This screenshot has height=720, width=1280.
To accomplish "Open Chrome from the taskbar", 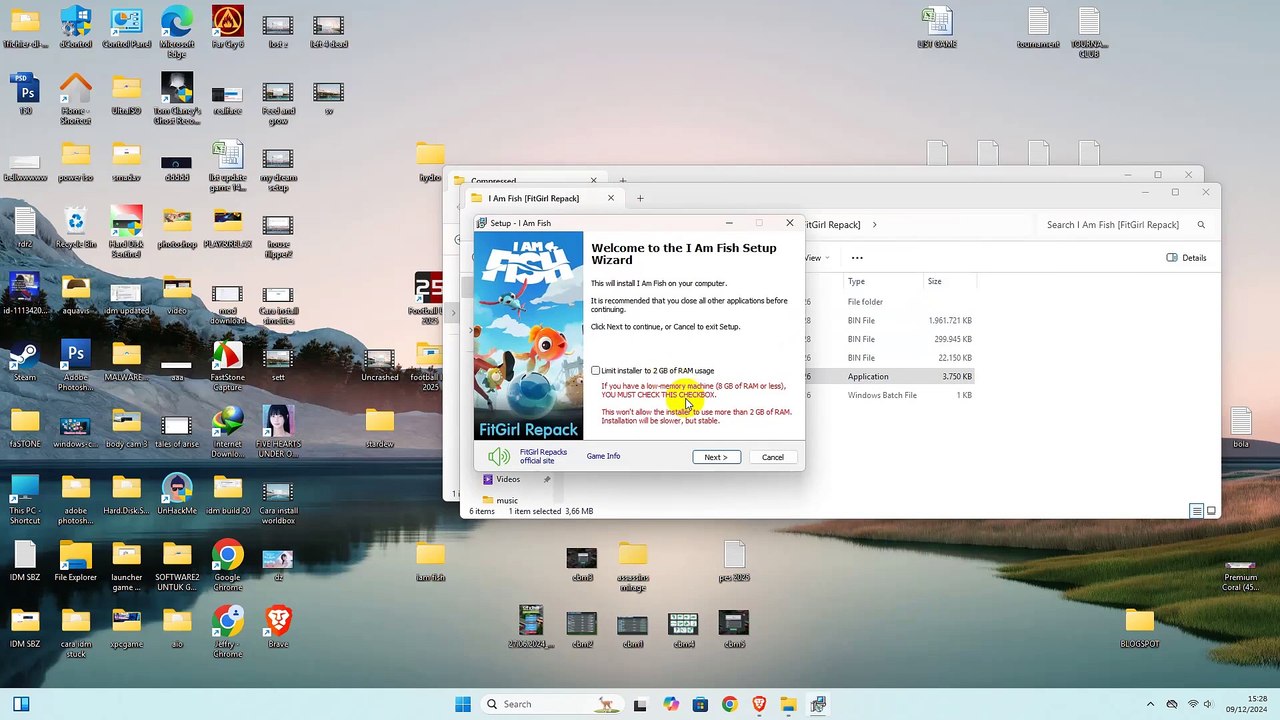I will (x=729, y=704).
